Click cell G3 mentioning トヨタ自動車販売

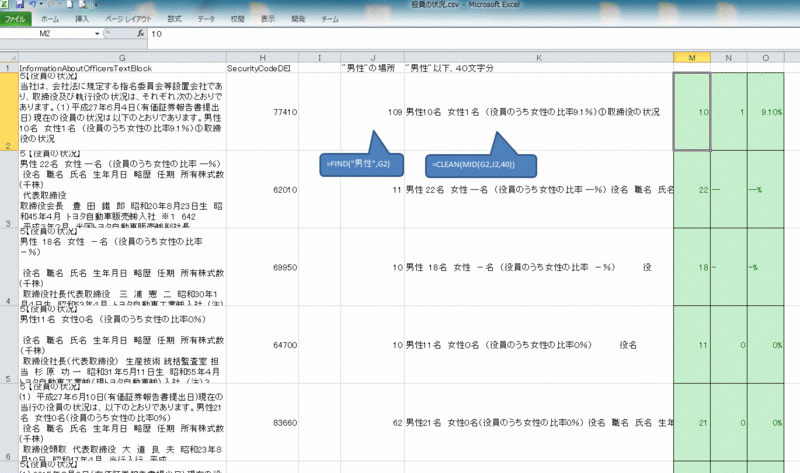pos(122,189)
